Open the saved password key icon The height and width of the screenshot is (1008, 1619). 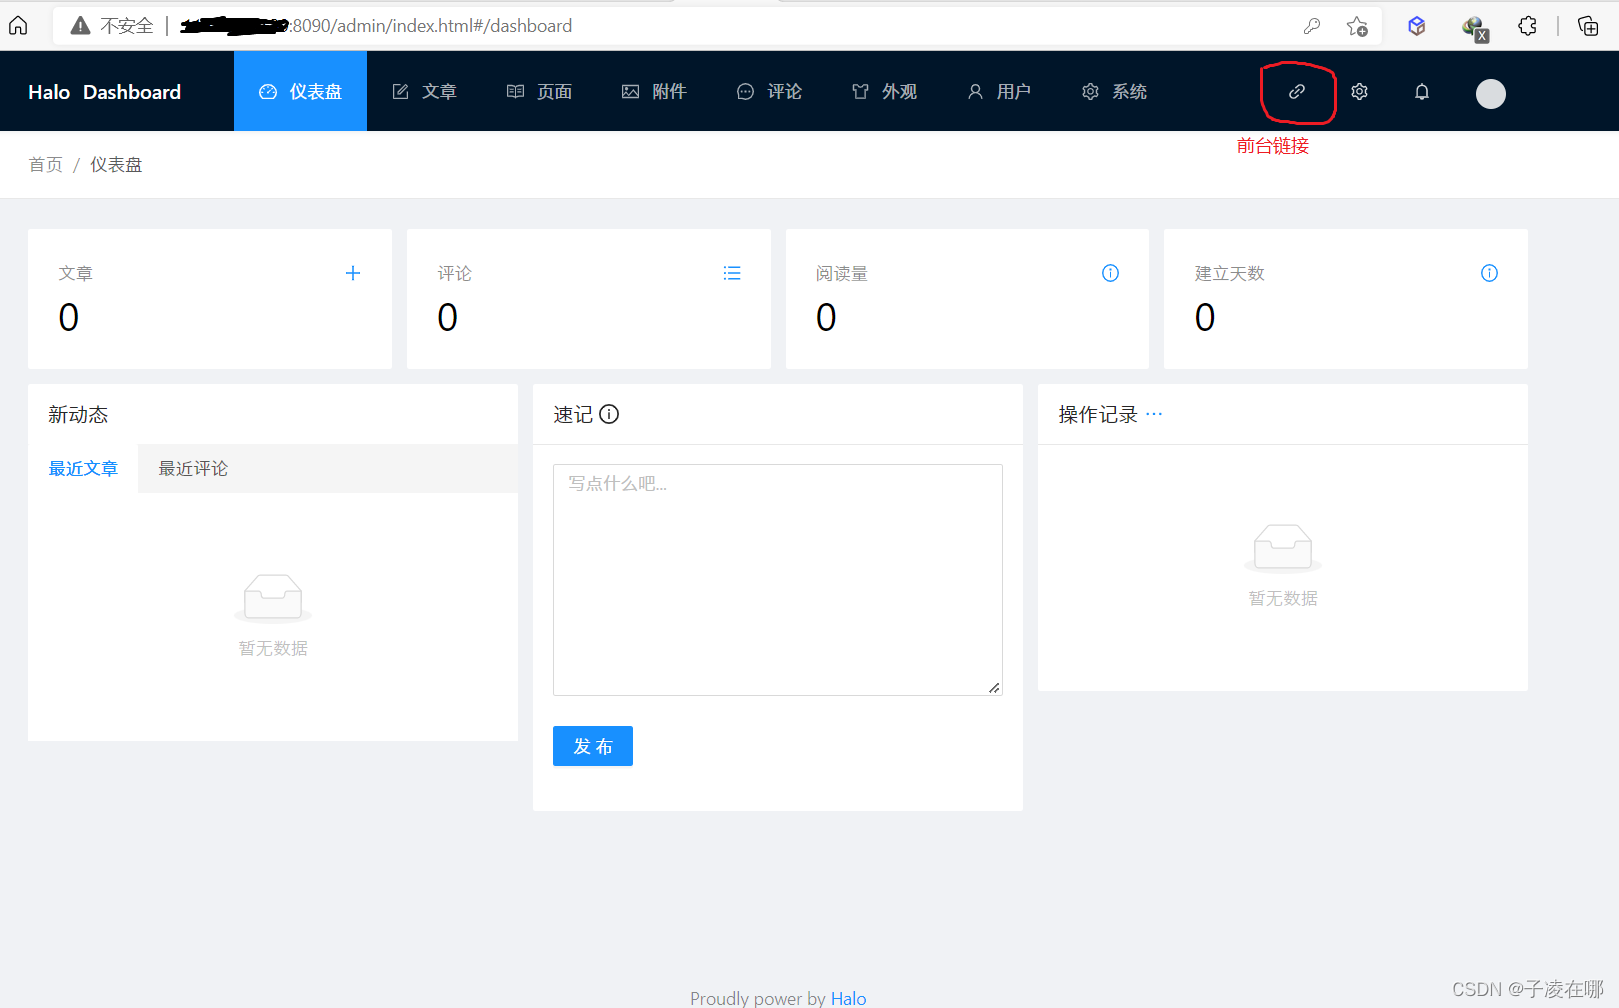point(1312,26)
